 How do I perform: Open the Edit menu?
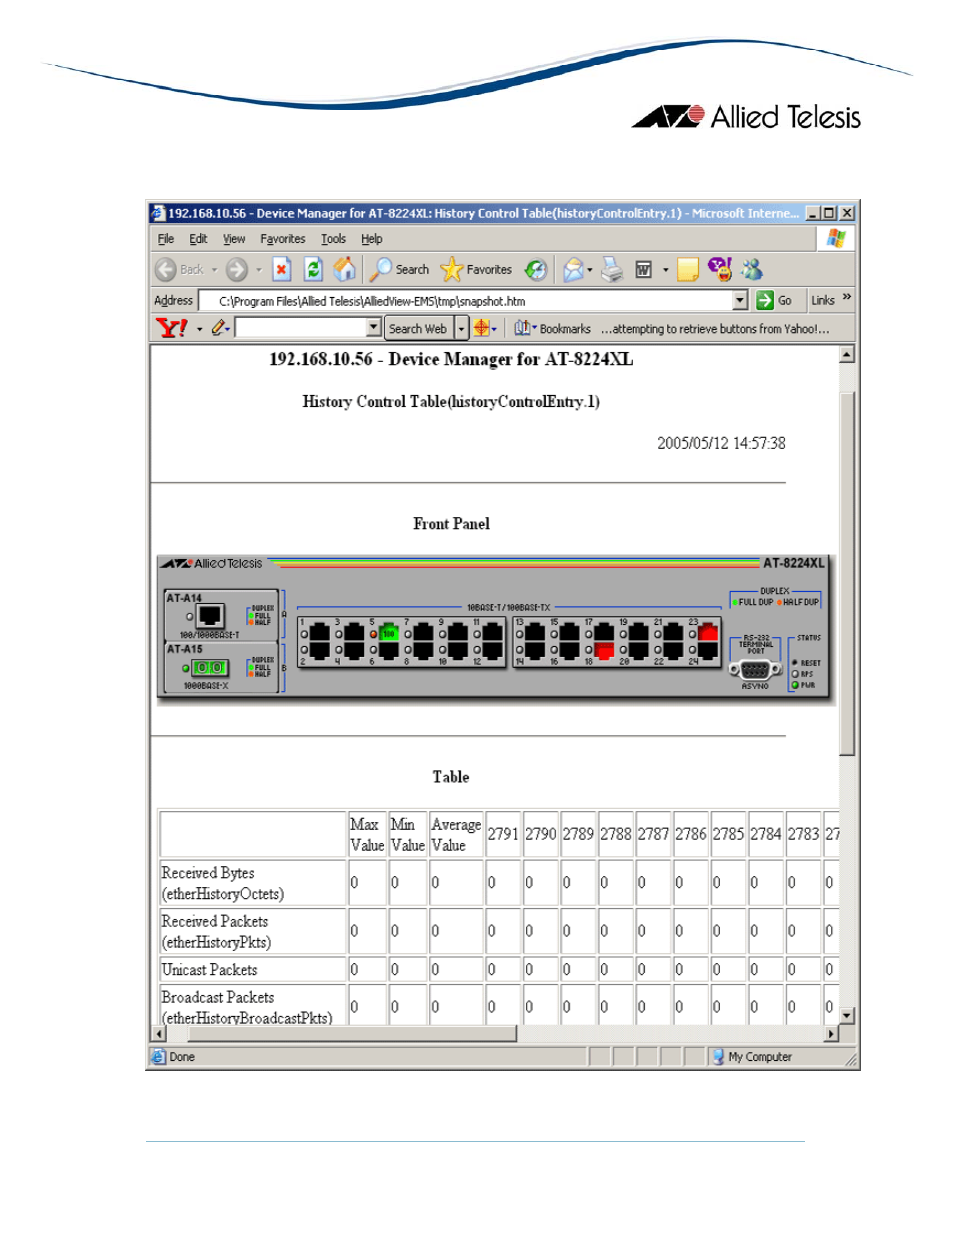198,239
